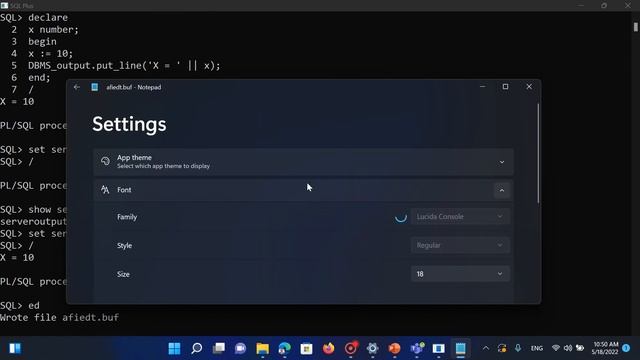The width and height of the screenshot is (640, 360).
Task: Click the microphone tray icon
Action: [x=518, y=348]
